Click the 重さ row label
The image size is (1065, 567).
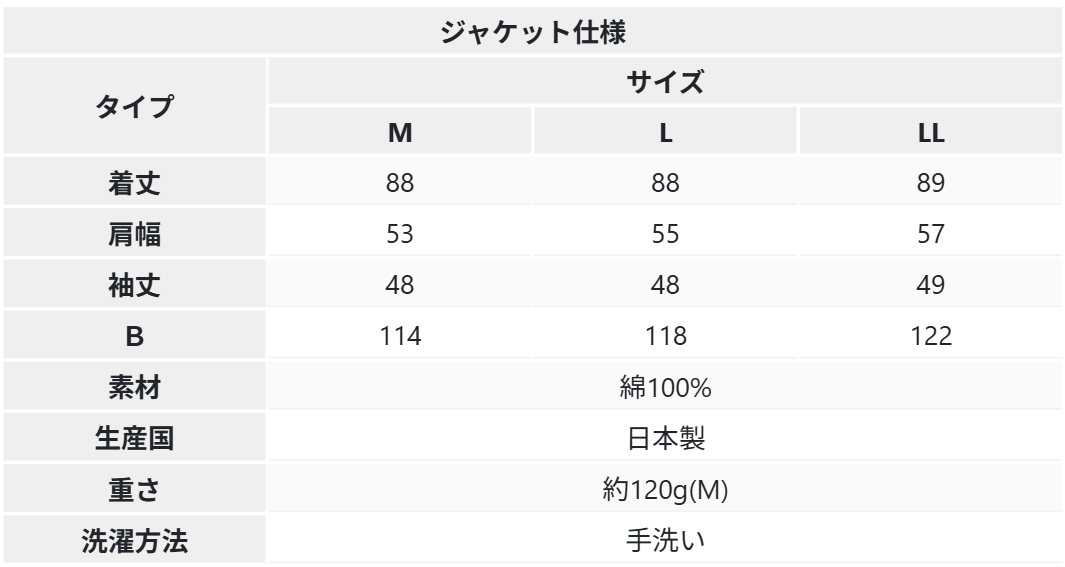coord(133,490)
